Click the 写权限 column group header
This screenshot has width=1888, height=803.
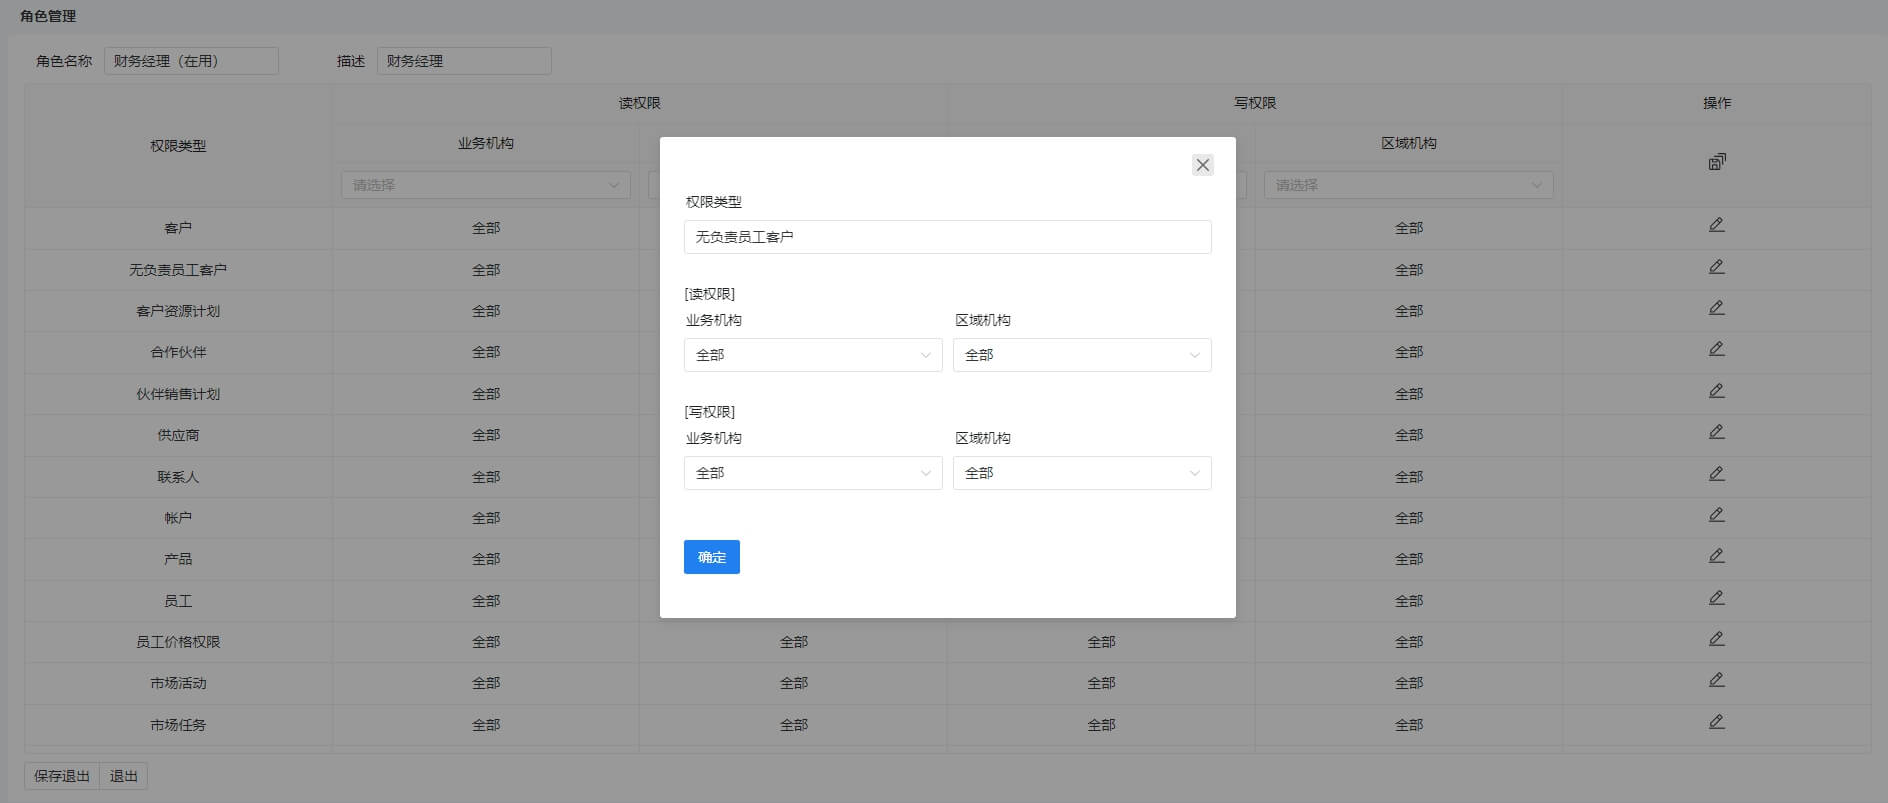click(x=1255, y=103)
